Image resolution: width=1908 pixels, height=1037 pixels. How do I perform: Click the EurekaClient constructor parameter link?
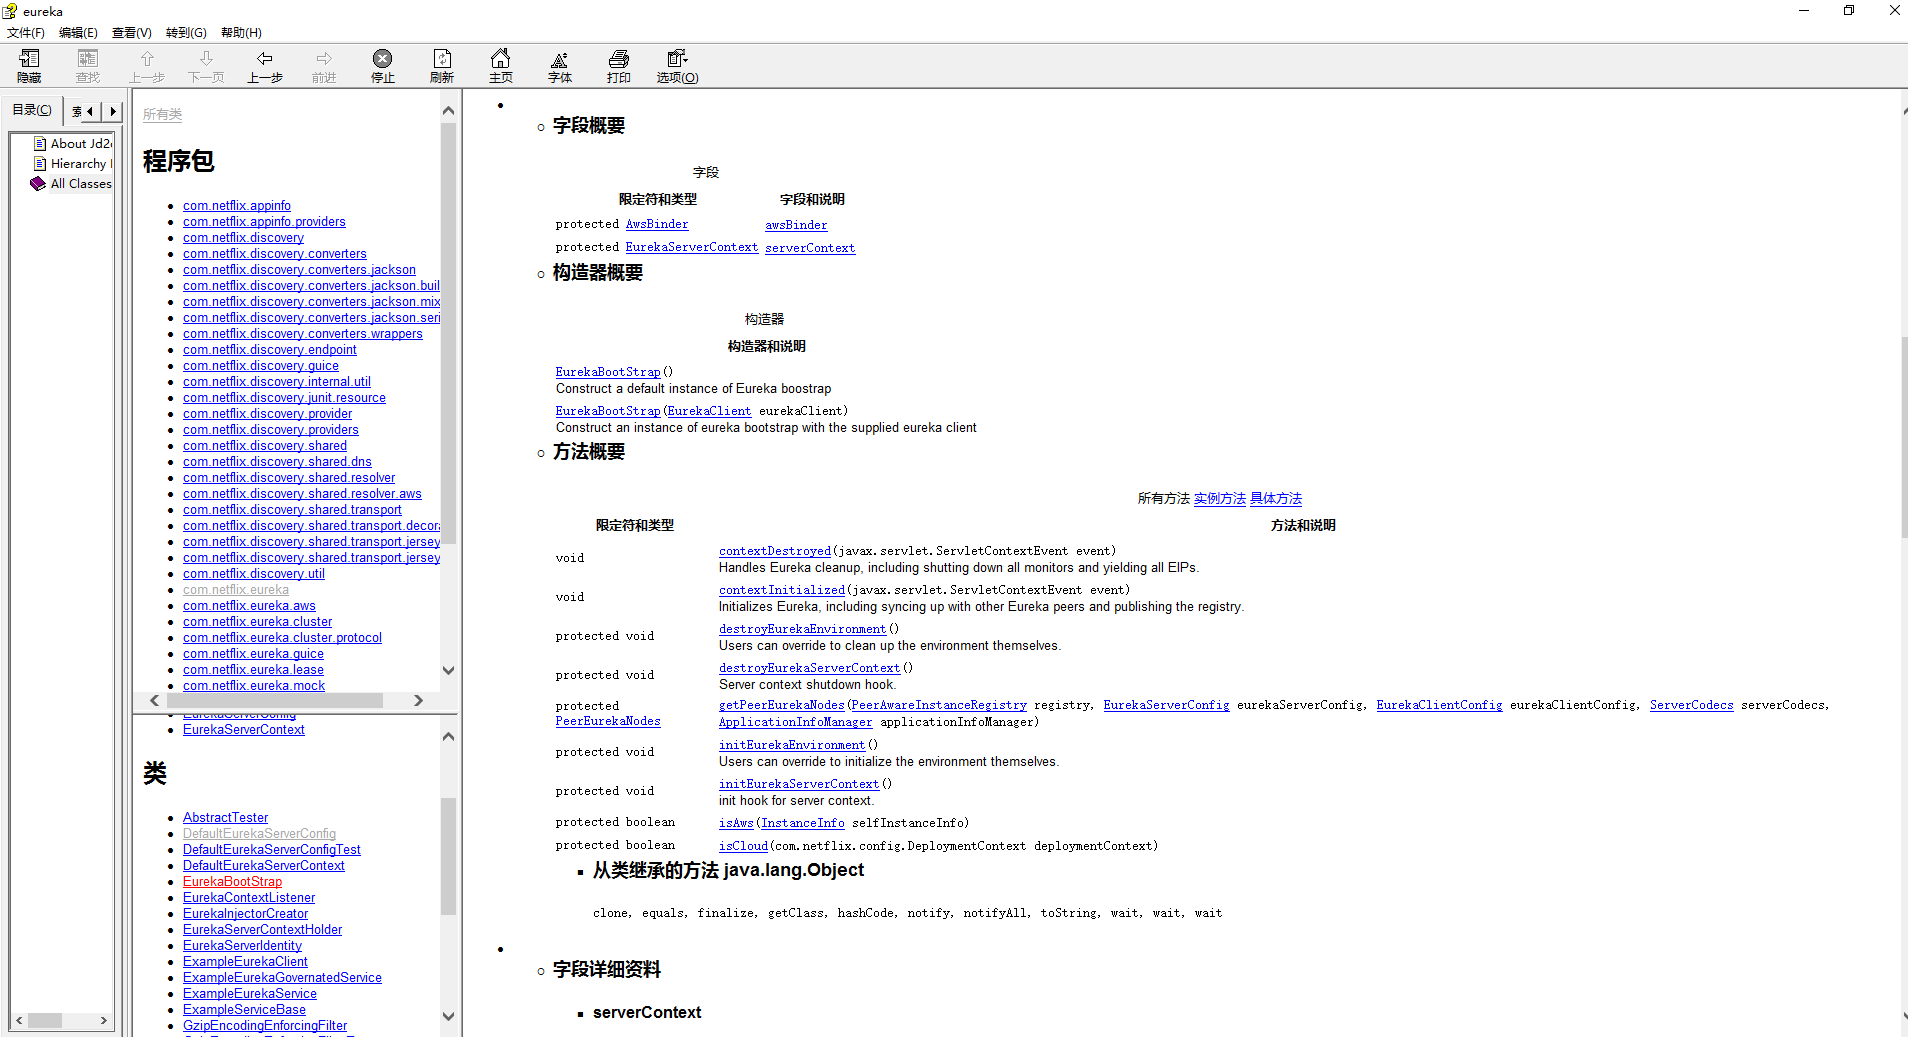(709, 411)
